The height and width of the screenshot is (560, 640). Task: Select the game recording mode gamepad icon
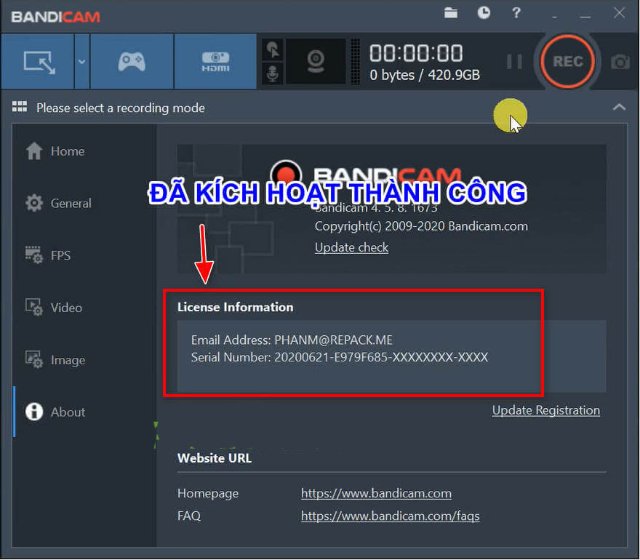[131, 62]
